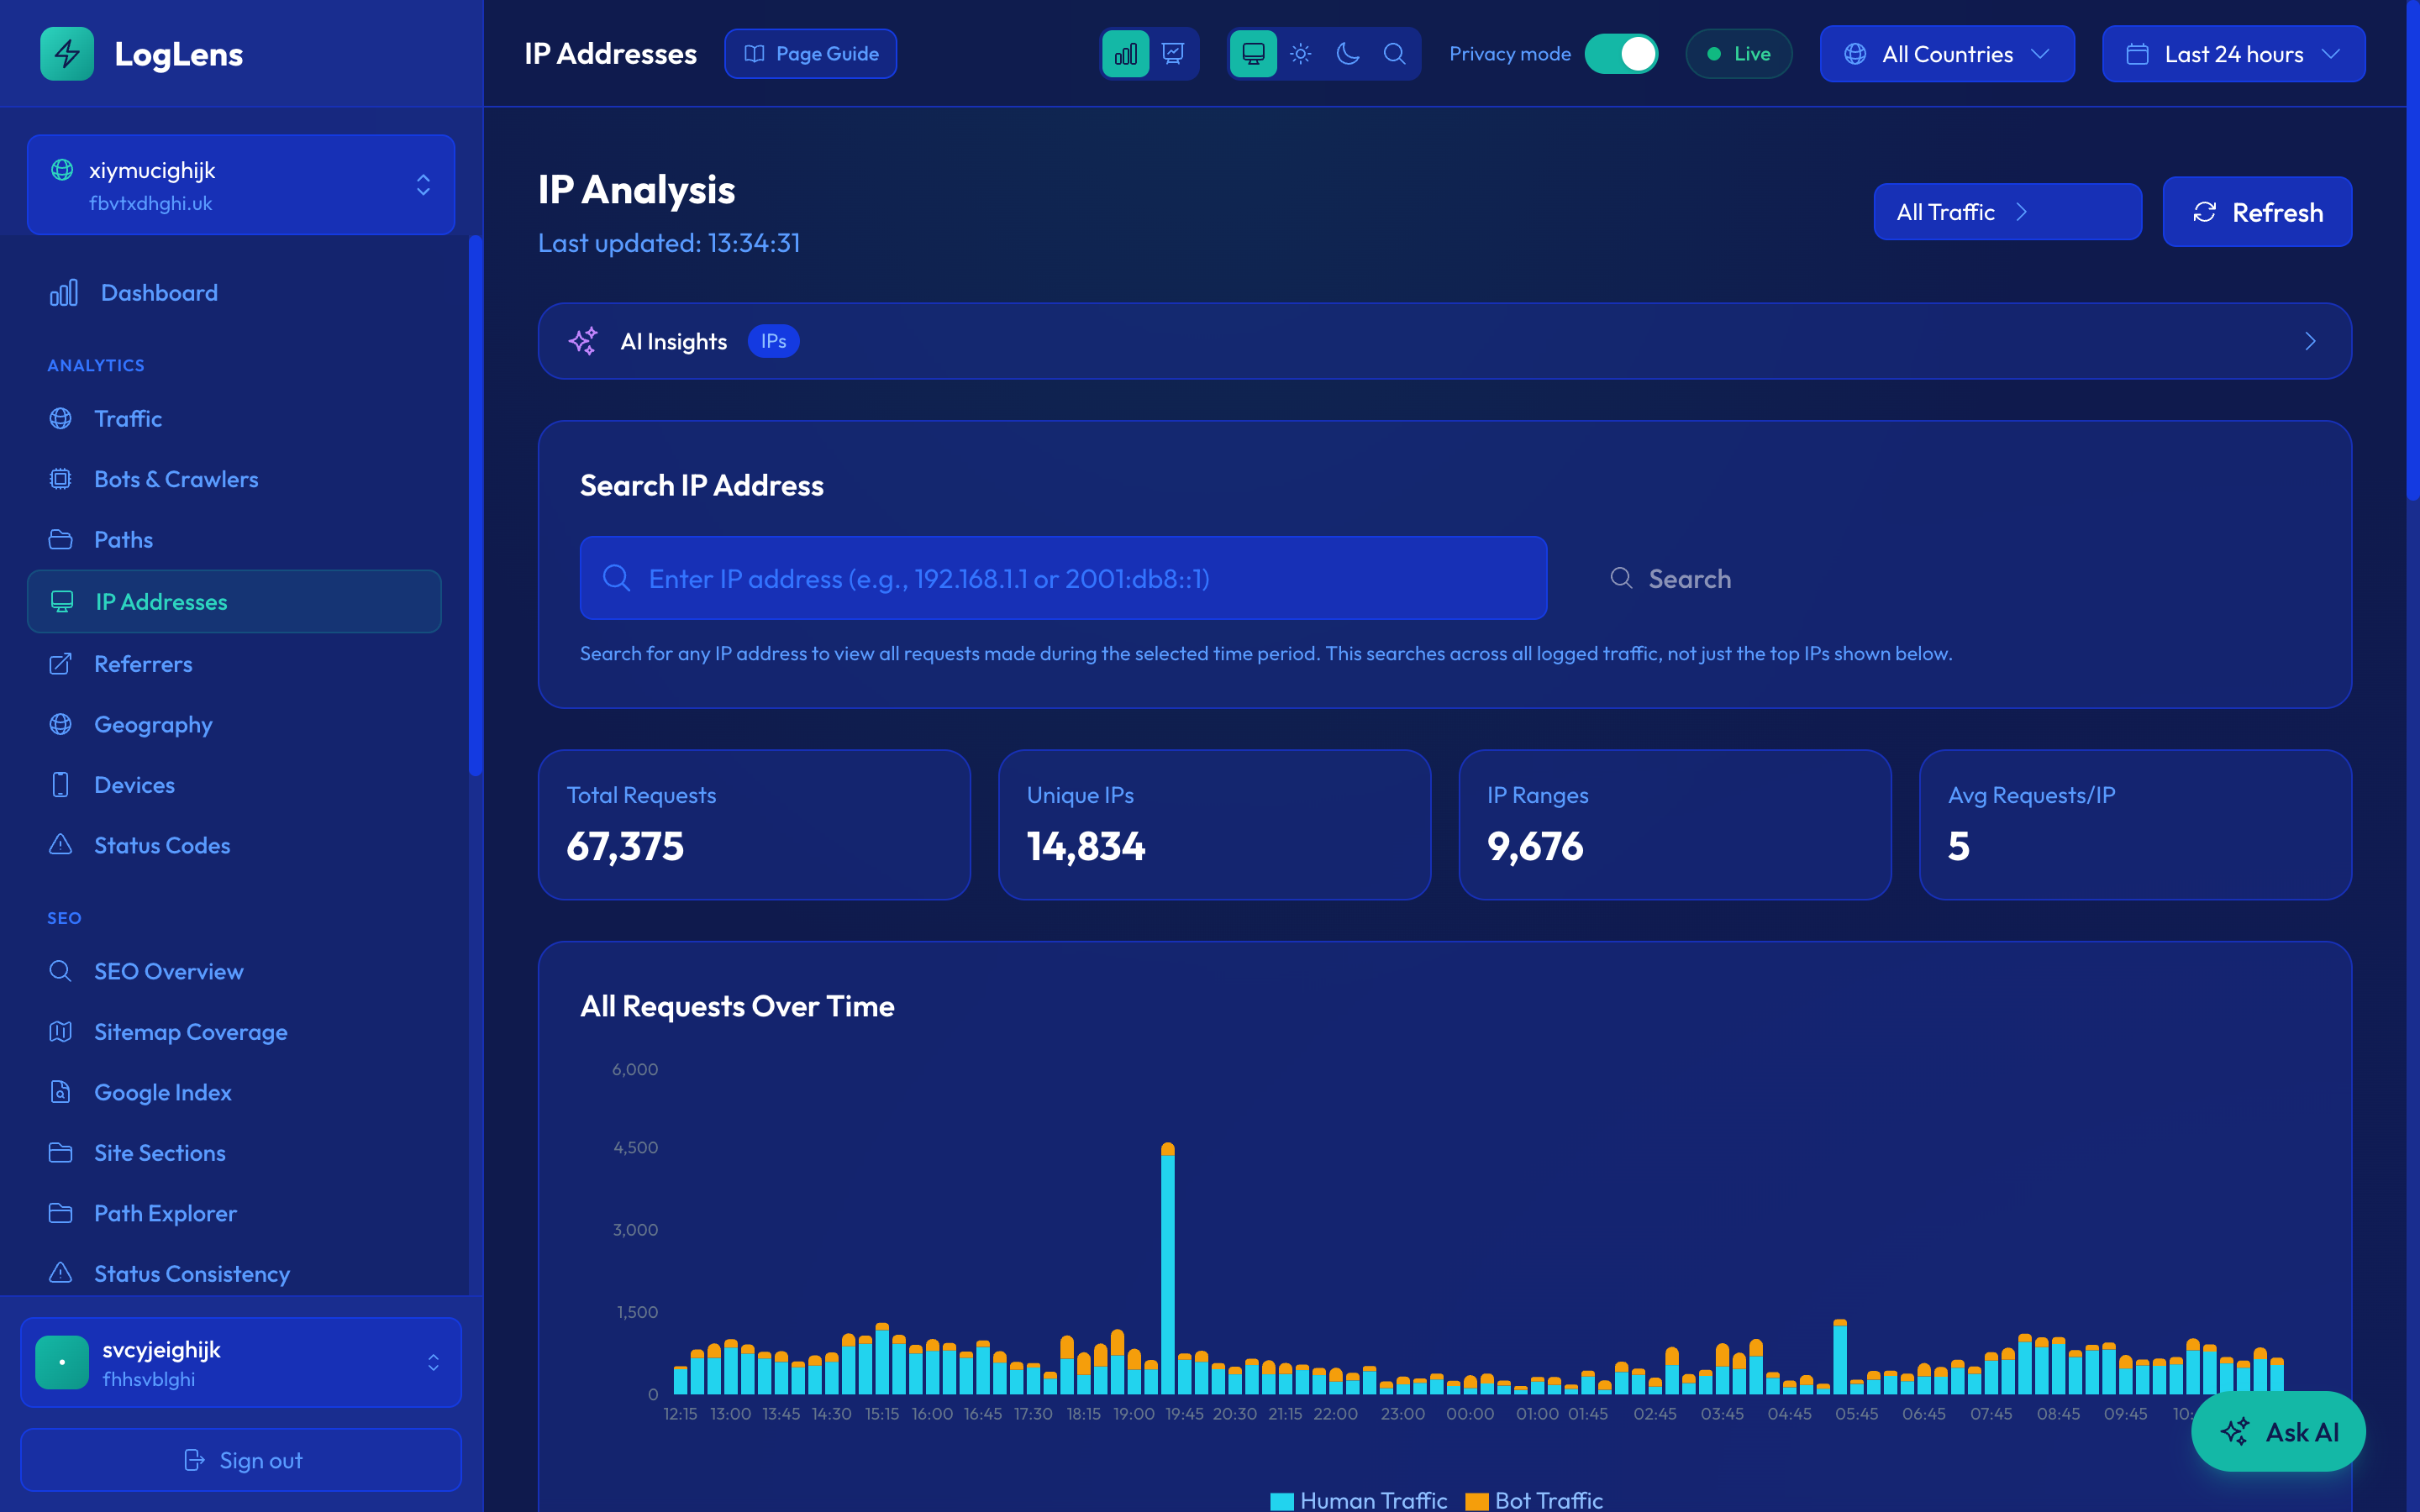Click the Referrers external-link icon

(61, 663)
